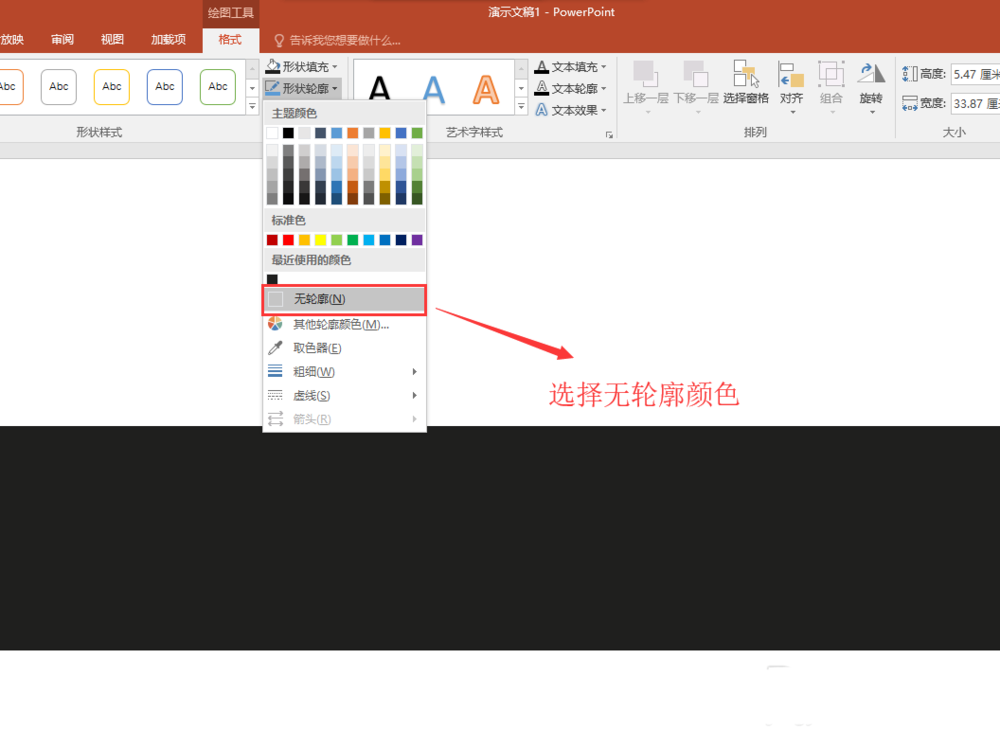
Task: Apply the gray outlined Abc shape style
Action: click(x=59, y=87)
